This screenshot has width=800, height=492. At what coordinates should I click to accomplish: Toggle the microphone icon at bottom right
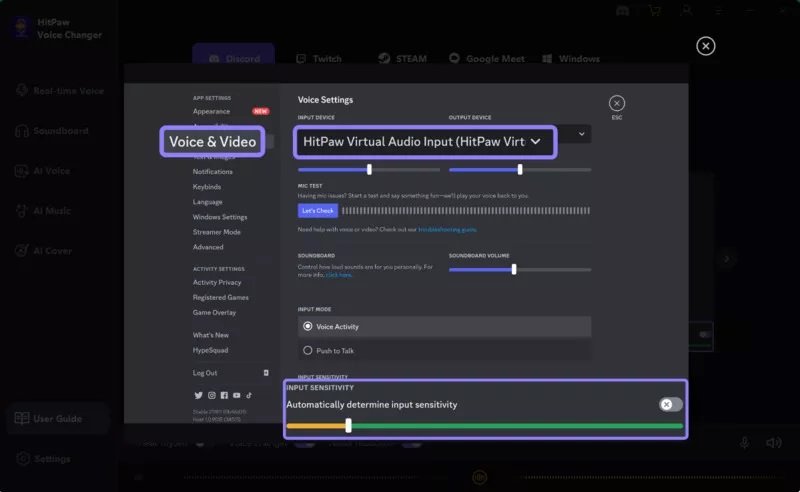click(744, 442)
